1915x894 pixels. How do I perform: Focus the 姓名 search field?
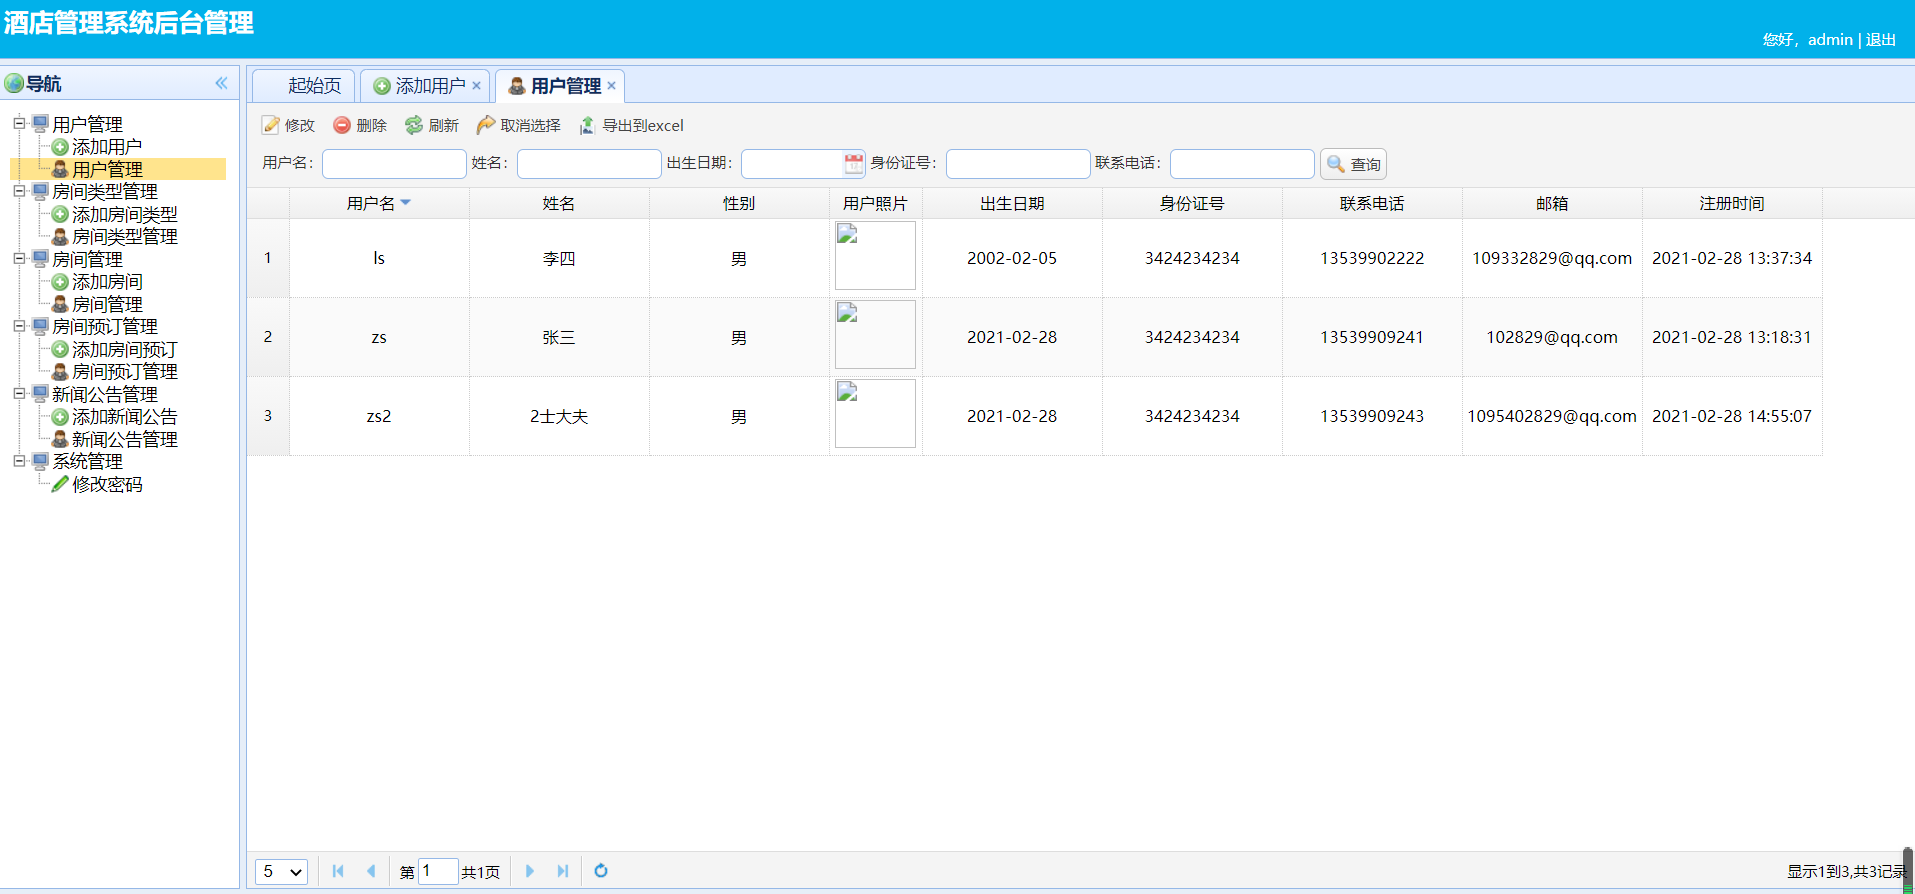tap(589, 163)
